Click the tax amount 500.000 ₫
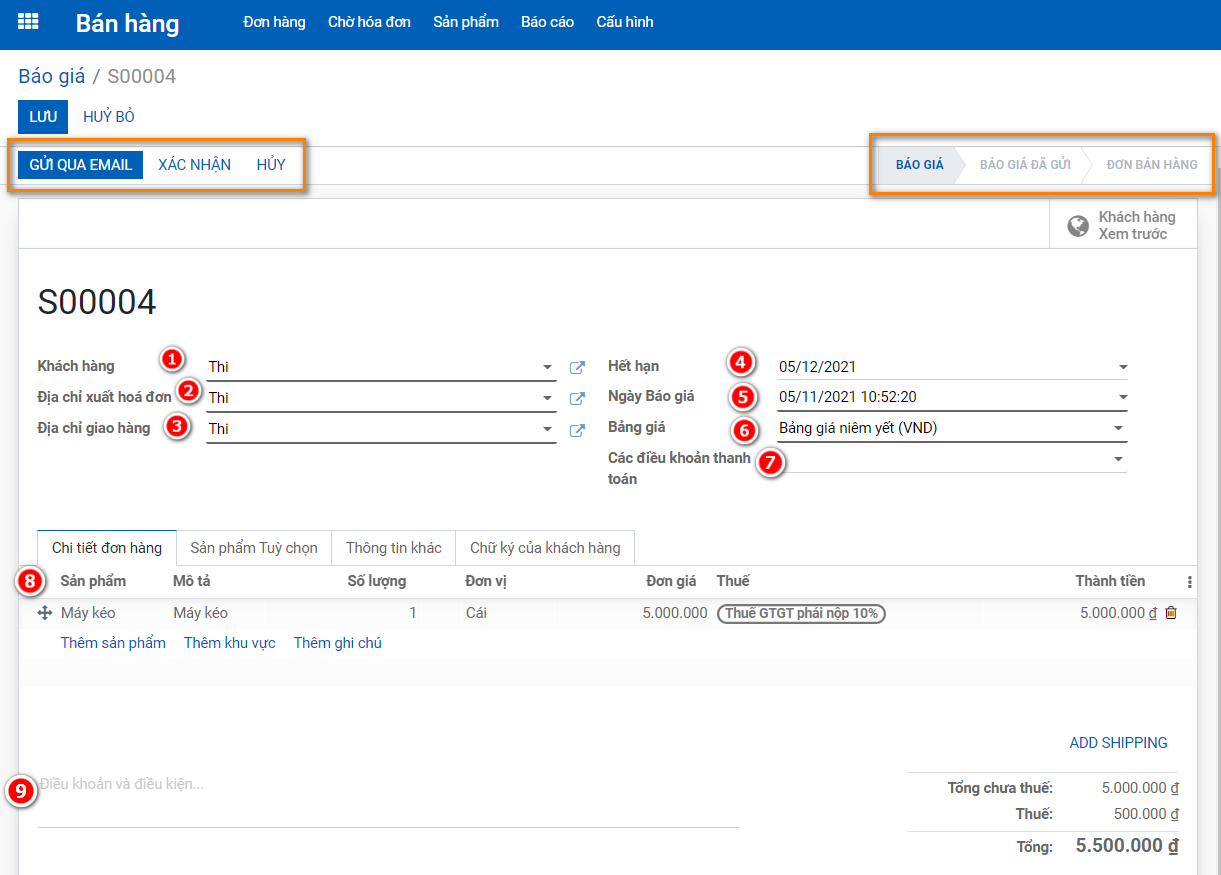Image resolution: width=1221 pixels, height=875 pixels. [1146, 814]
